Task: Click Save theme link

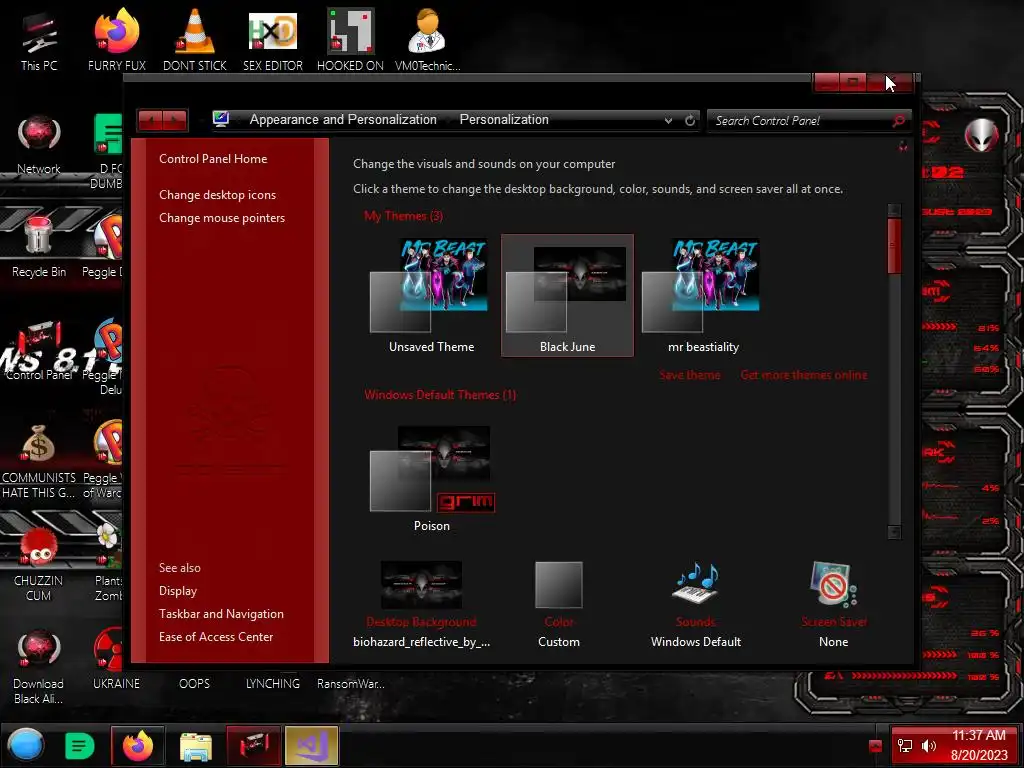Action: [690, 375]
